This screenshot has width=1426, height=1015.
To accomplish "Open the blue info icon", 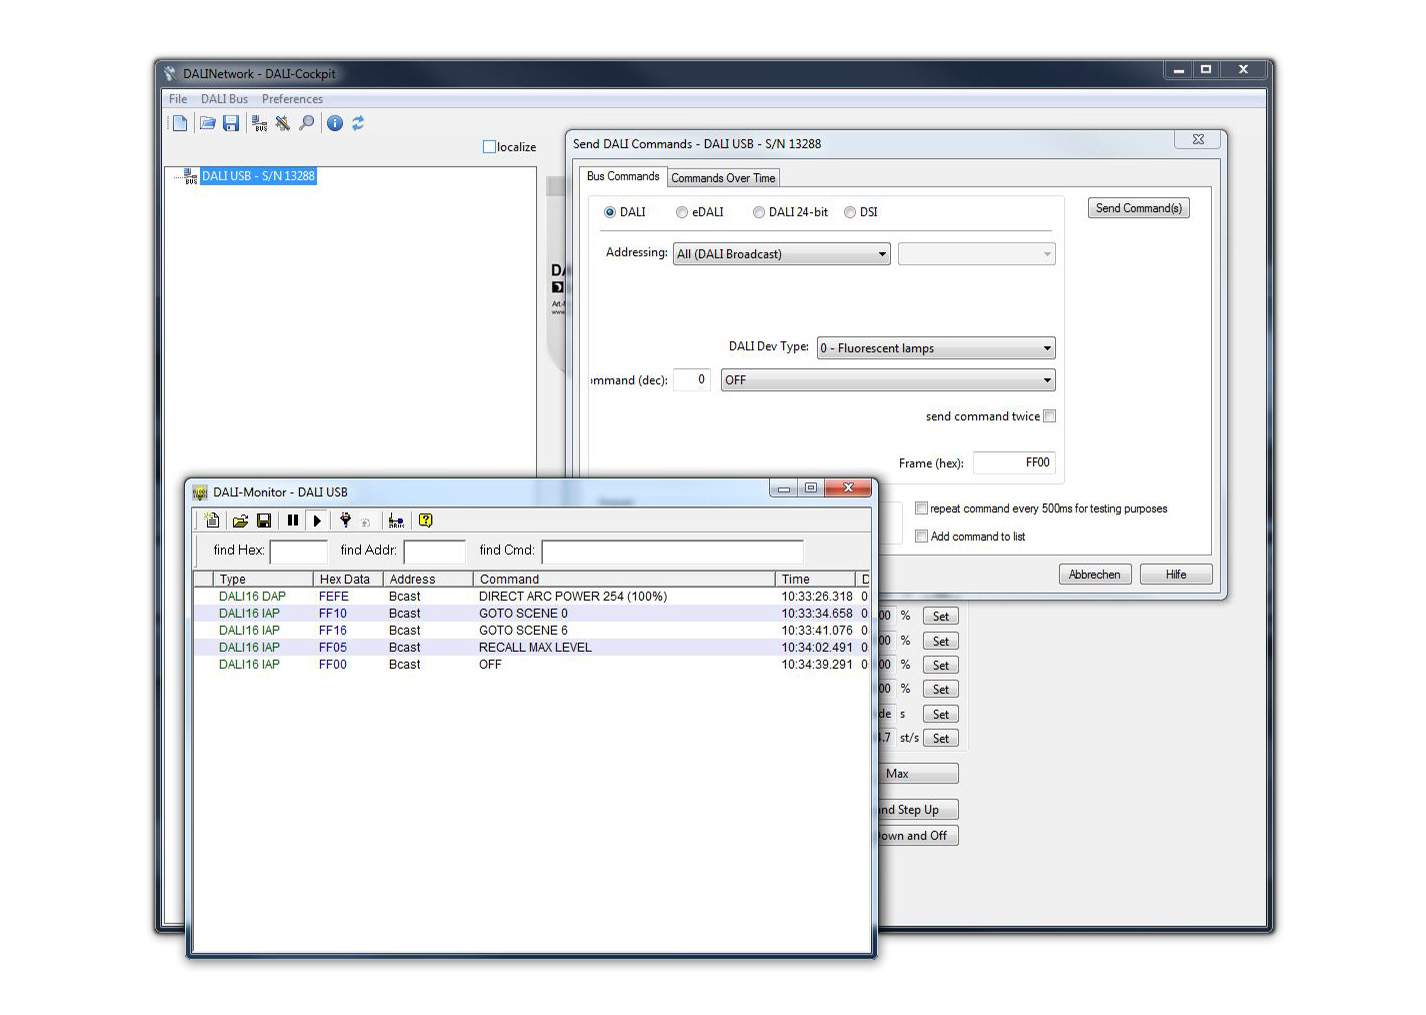I will click(335, 123).
